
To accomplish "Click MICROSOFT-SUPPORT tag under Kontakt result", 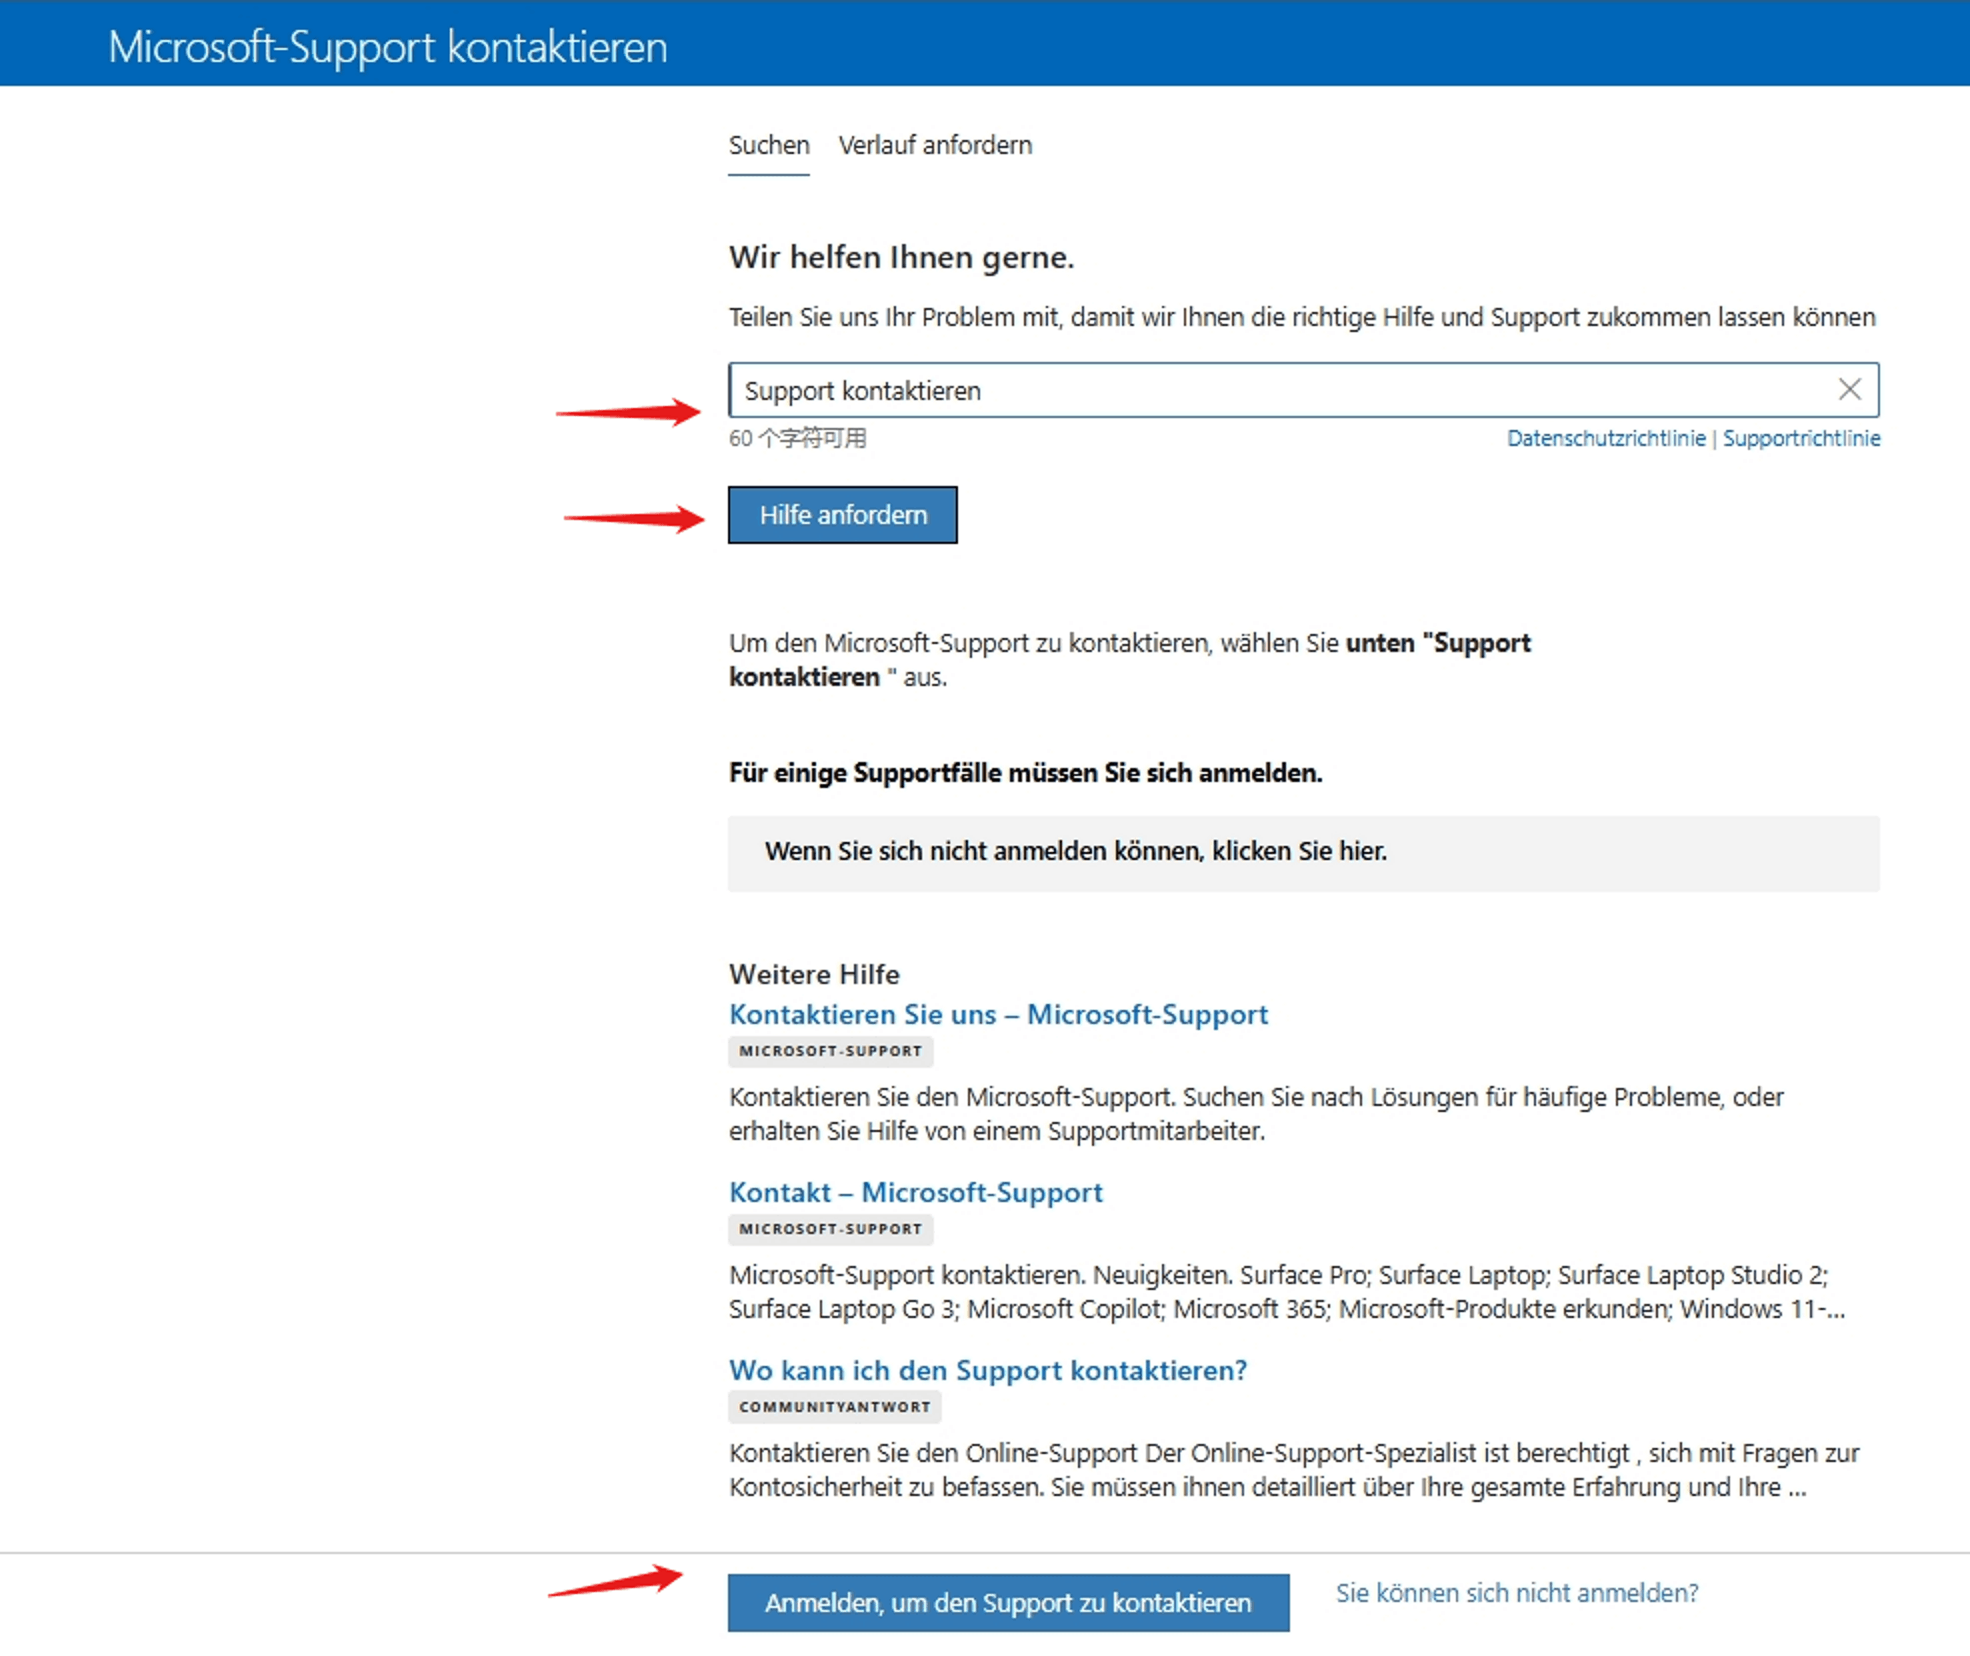I will click(830, 1229).
